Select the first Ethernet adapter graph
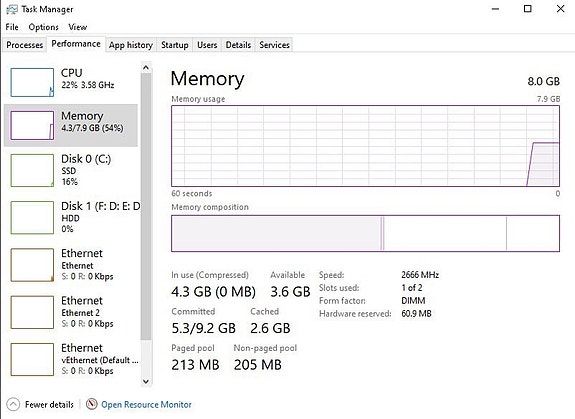 (x=32, y=265)
